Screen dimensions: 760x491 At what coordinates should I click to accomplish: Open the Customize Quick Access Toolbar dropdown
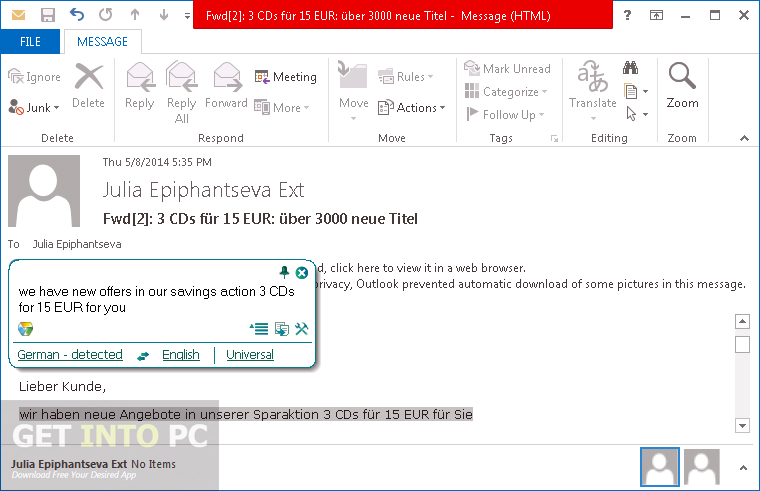pos(187,16)
